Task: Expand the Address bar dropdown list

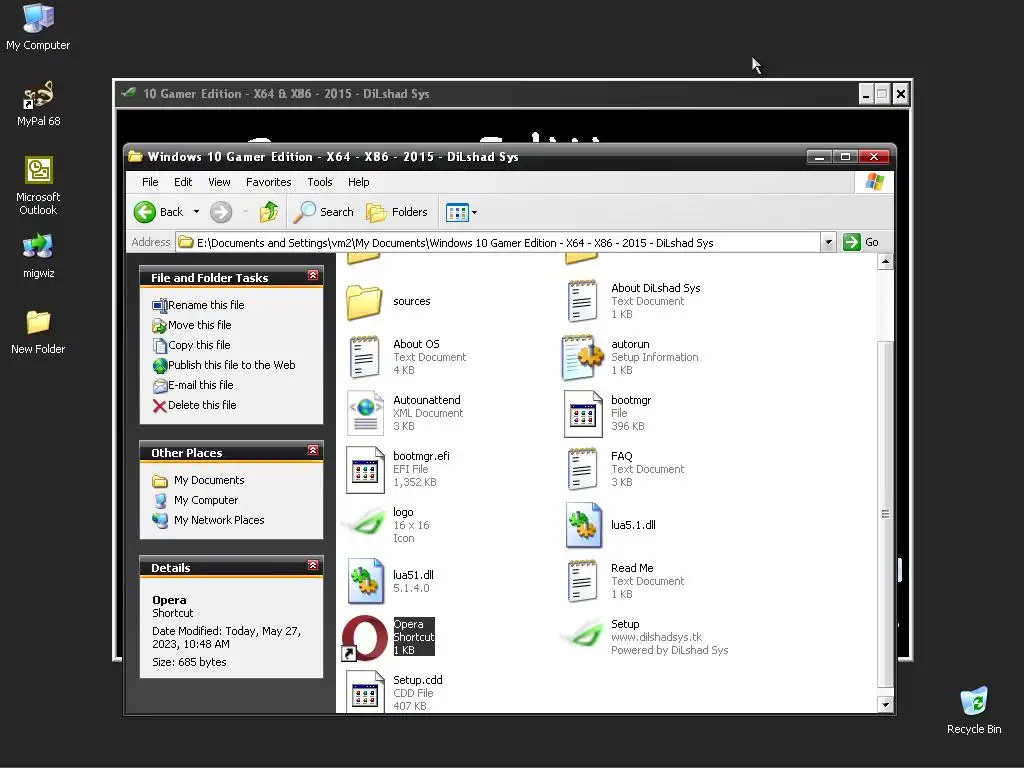Action: (x=828, y=242)
